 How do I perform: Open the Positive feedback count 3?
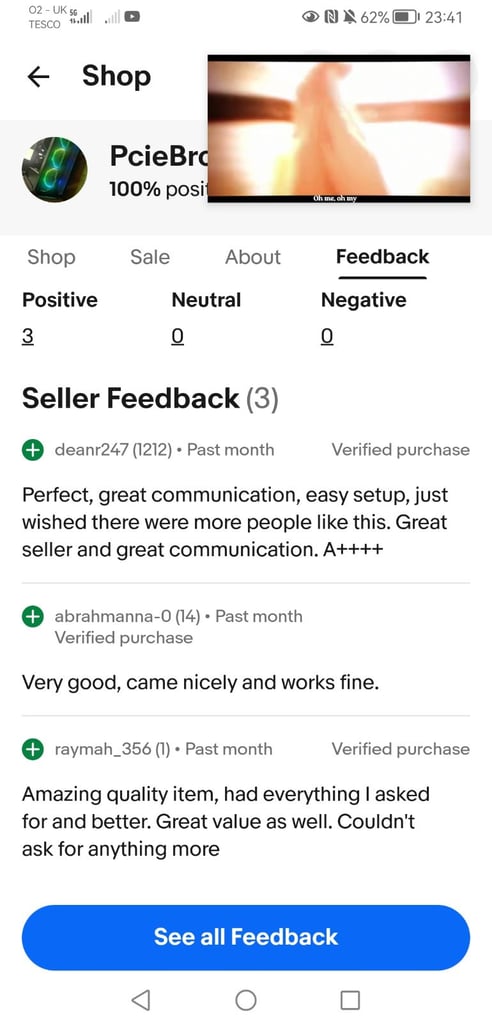[28, 336]
